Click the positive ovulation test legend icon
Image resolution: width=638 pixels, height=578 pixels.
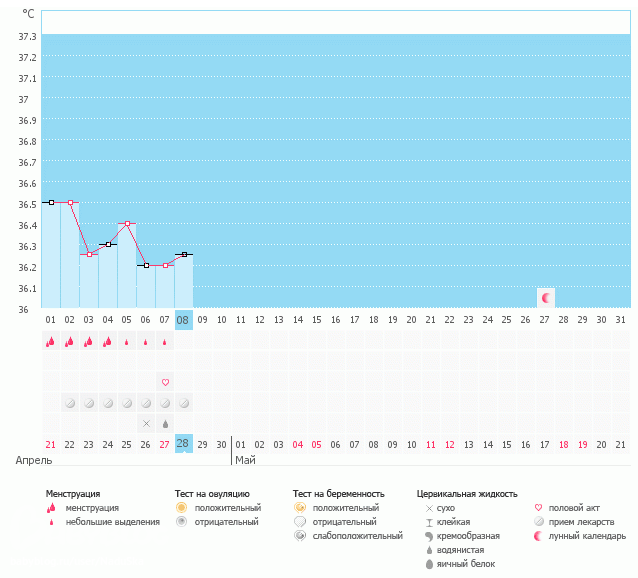pyautogui.click(x=181, y=508)
